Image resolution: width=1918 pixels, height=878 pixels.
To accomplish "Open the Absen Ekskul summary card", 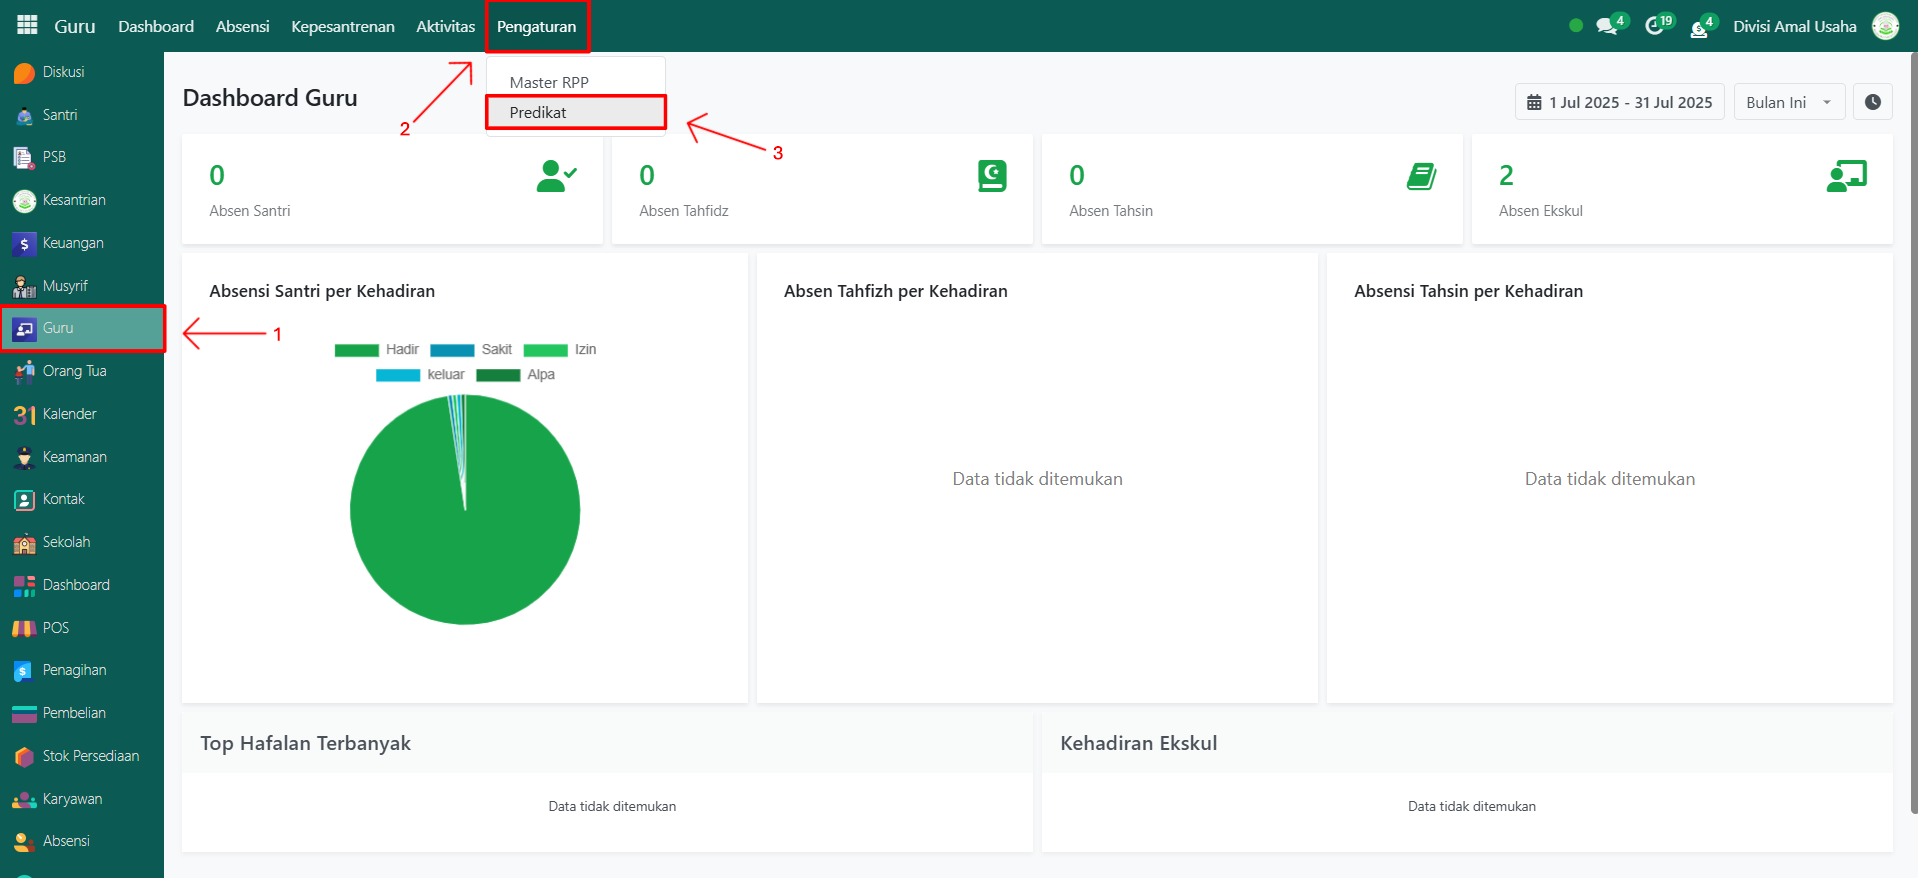I will click(1681, 190).
